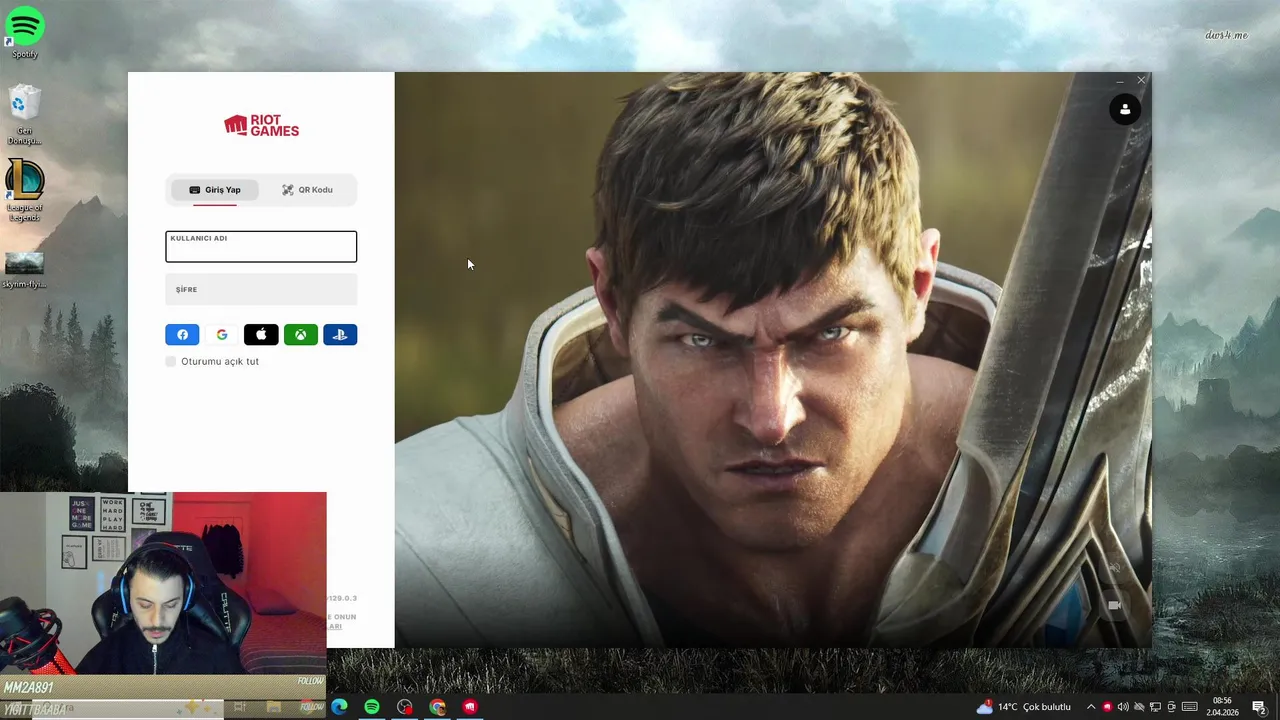Open Microsoft Edge from the taskbar
Viewport: 1280px width, 720px height.
click(x=339, y=707)
